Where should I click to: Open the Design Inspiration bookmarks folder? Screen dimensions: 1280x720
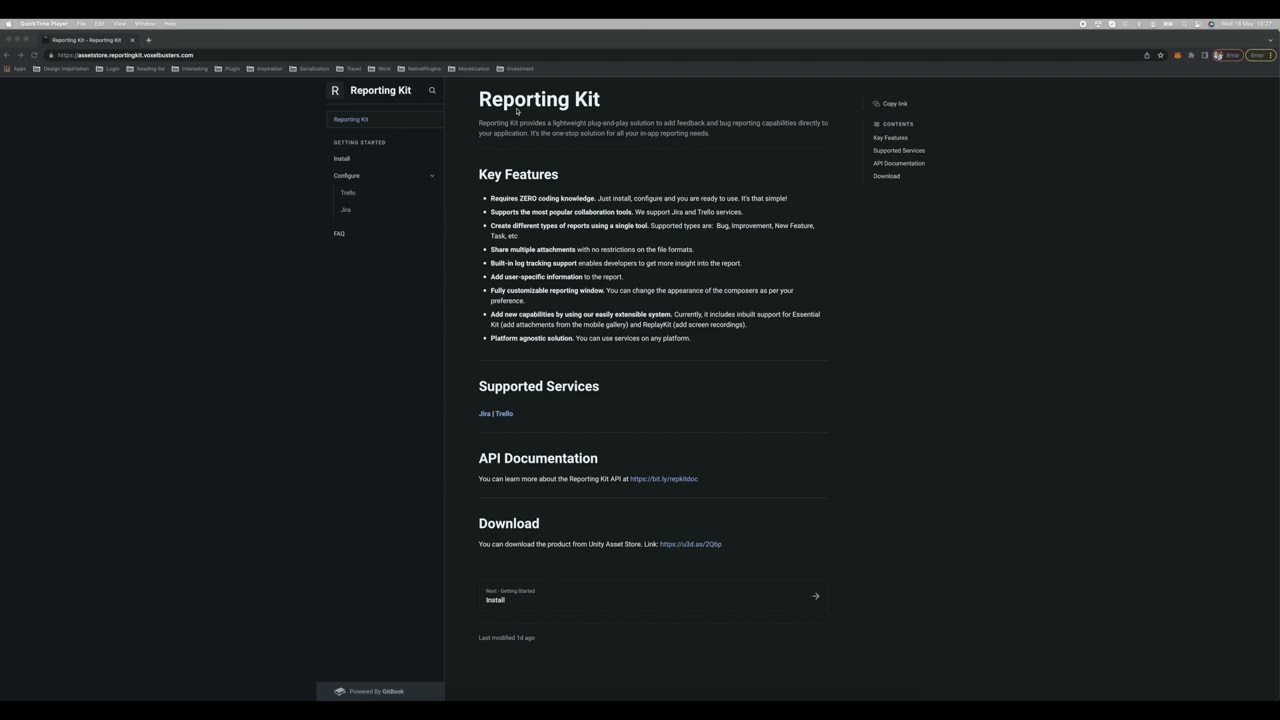[x=61, y=69]
